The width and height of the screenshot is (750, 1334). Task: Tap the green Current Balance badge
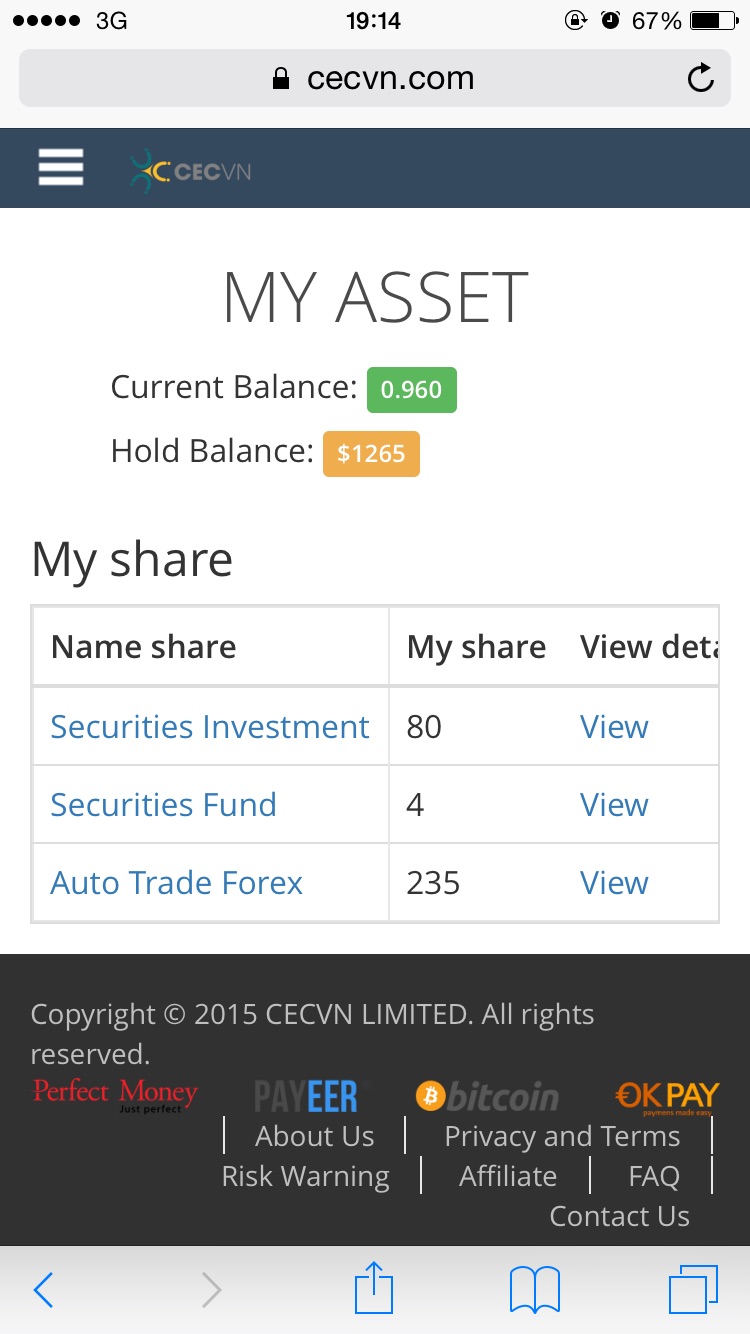pyautogui.click(x=411, y=390)
